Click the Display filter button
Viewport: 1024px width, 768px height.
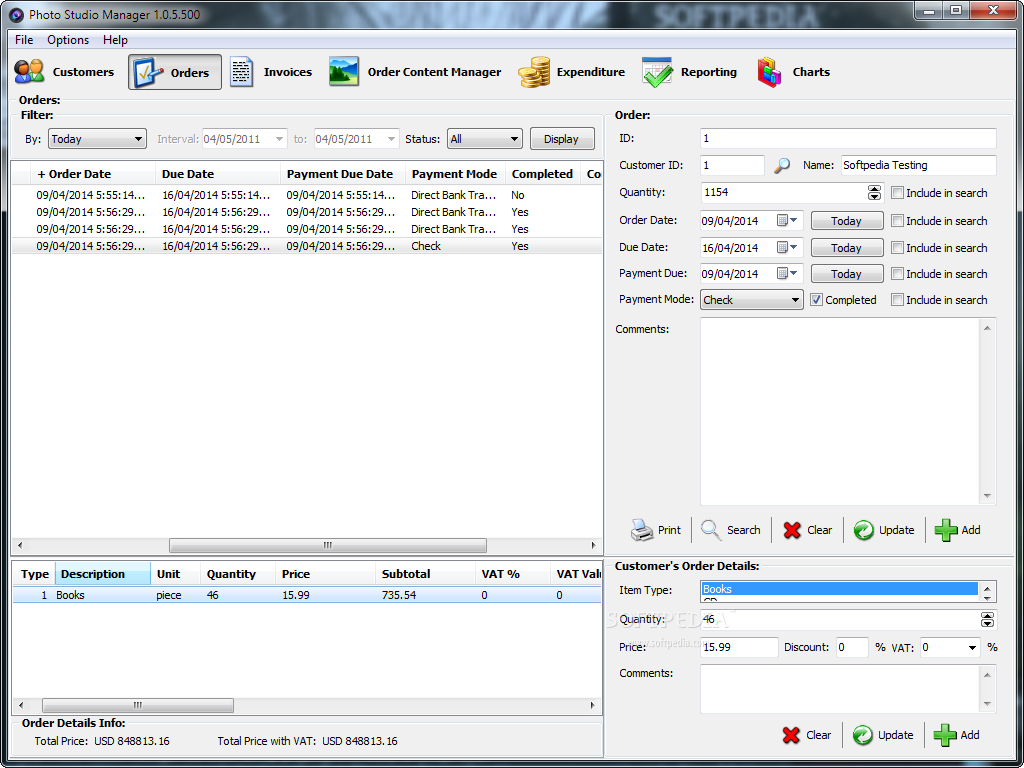coord(562,138)
